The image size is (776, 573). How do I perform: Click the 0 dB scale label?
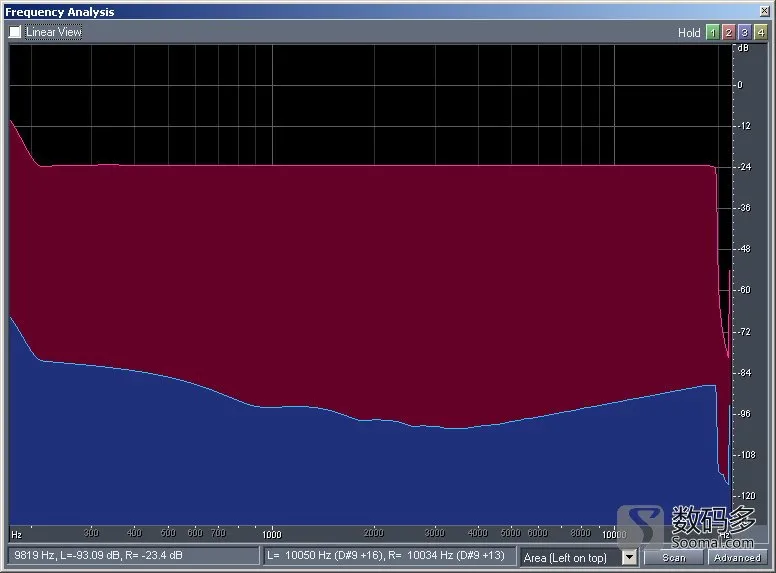[x=740, y=85]
